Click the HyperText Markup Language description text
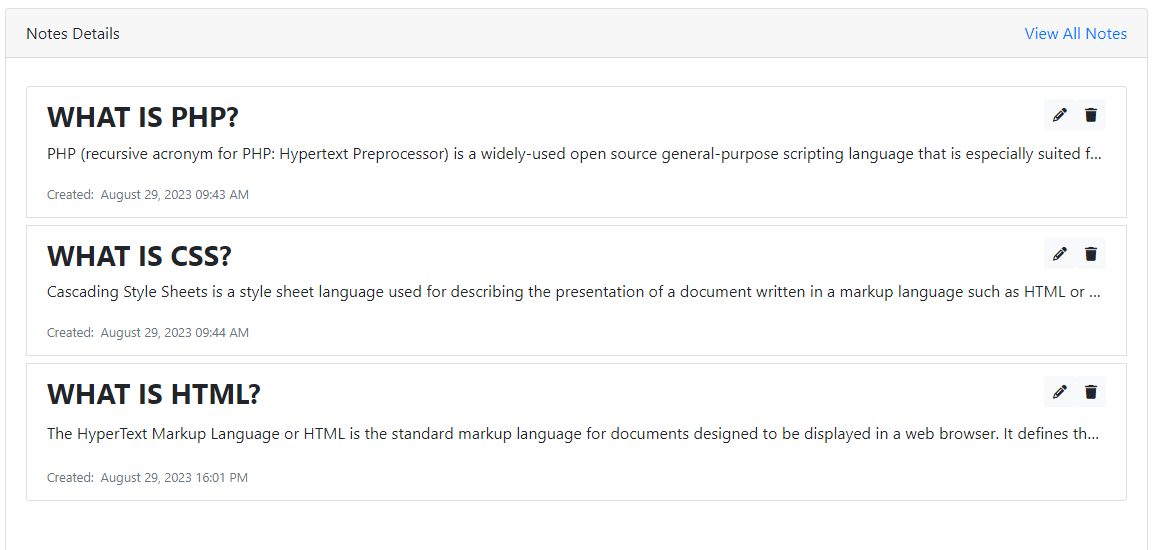 574,434
